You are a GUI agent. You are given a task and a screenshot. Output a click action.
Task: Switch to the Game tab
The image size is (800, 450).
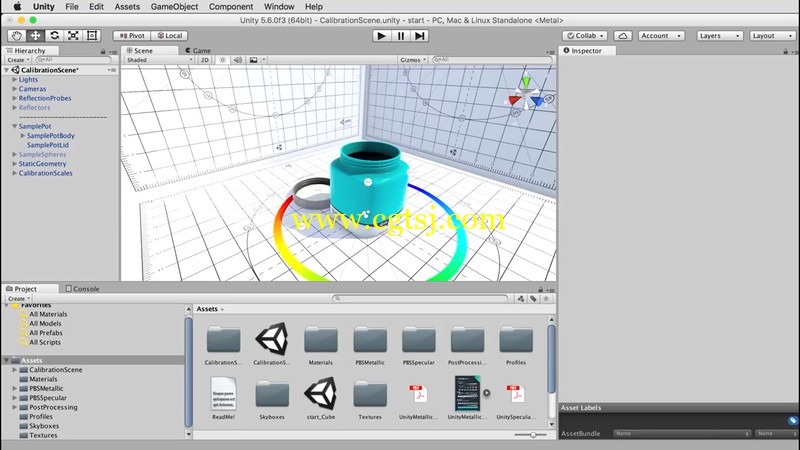(198, 51)
